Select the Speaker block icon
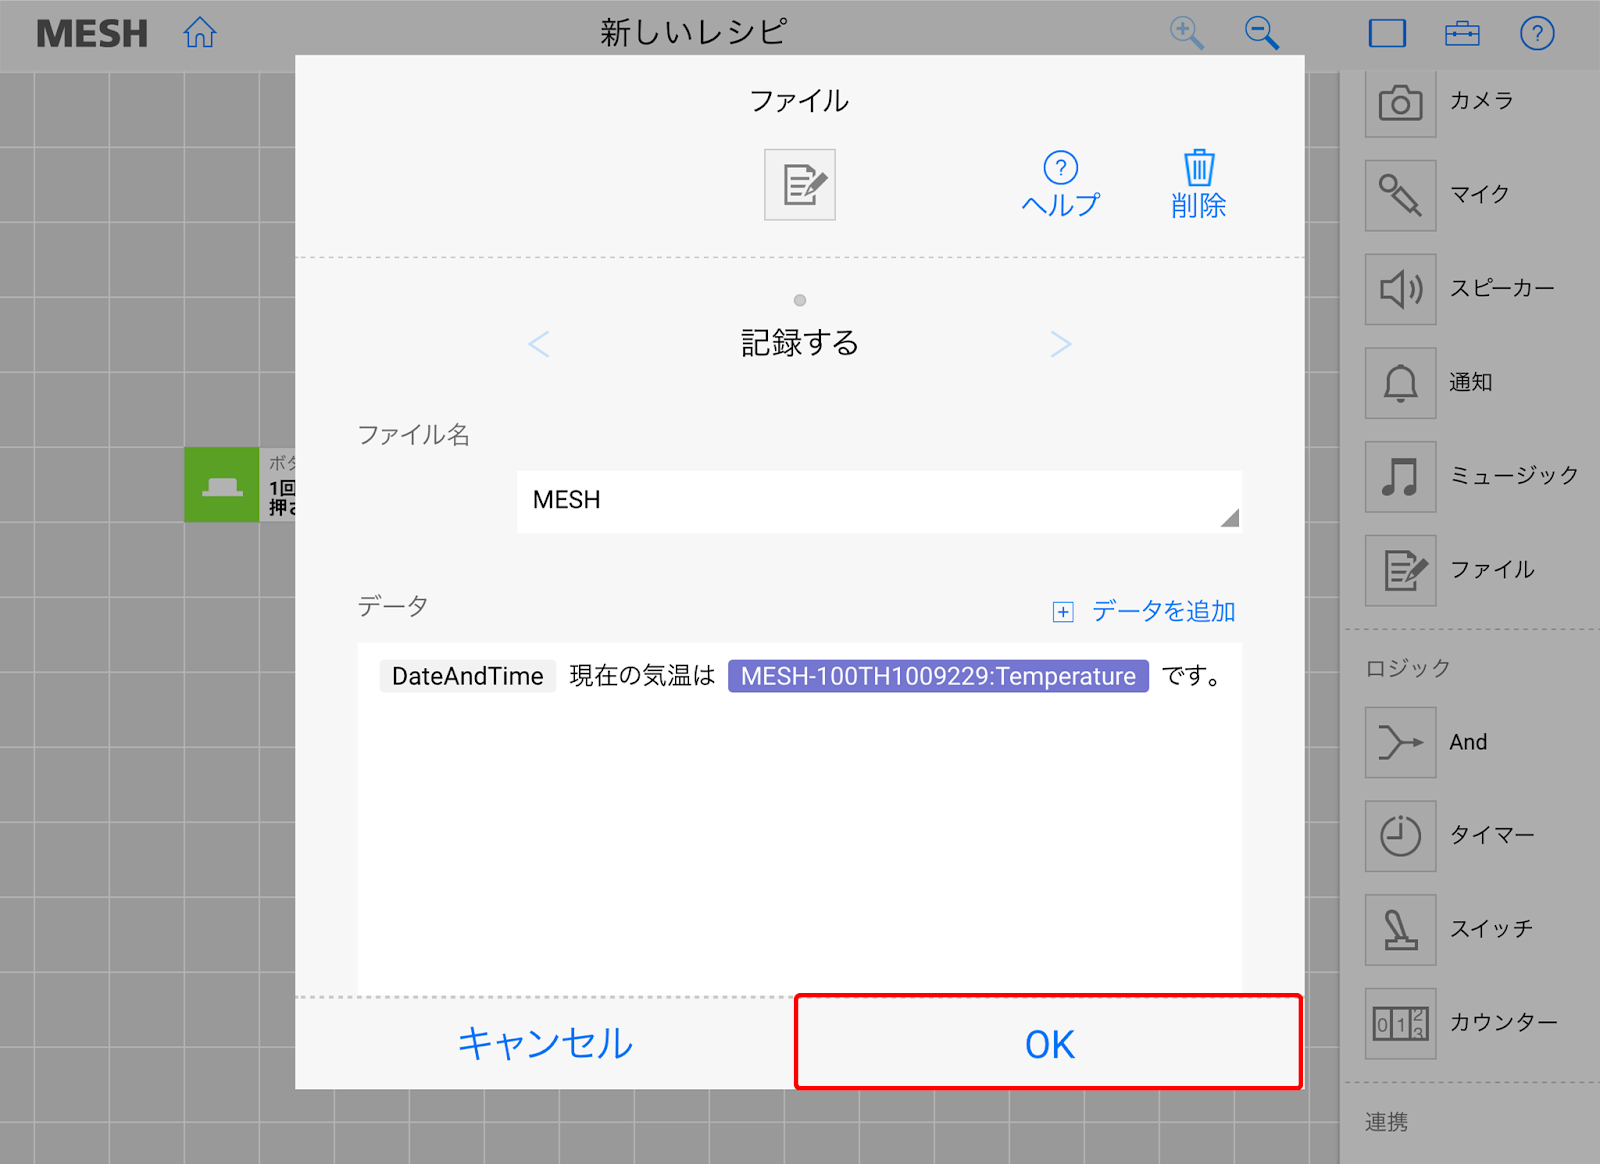 pos(1400,289)
